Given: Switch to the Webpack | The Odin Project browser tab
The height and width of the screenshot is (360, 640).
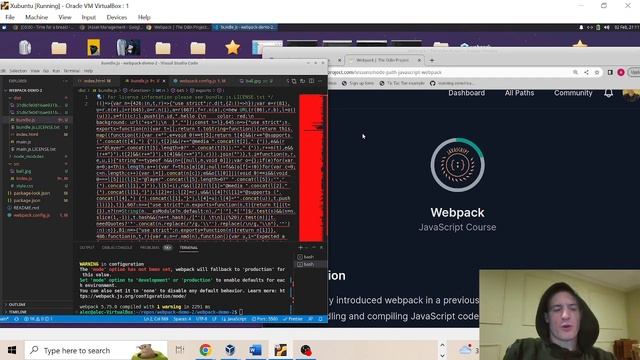Looking at the screenshot, I should pyautogui.click(x=382, y=60).
